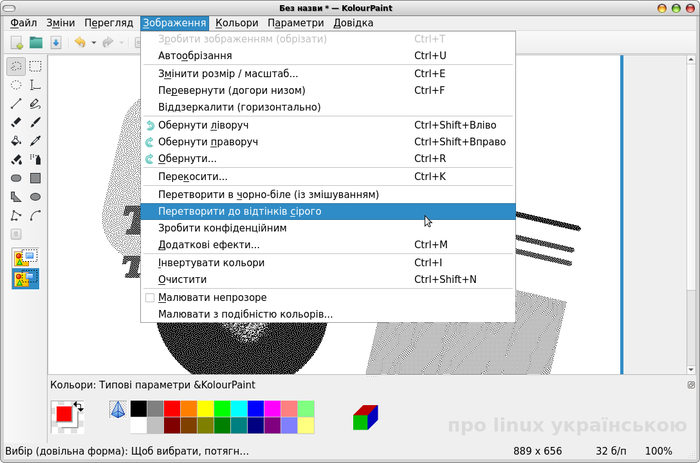This screenshot has height=463, width=700.
Task: Select the polygon tool
Action: tap(16, 197)
